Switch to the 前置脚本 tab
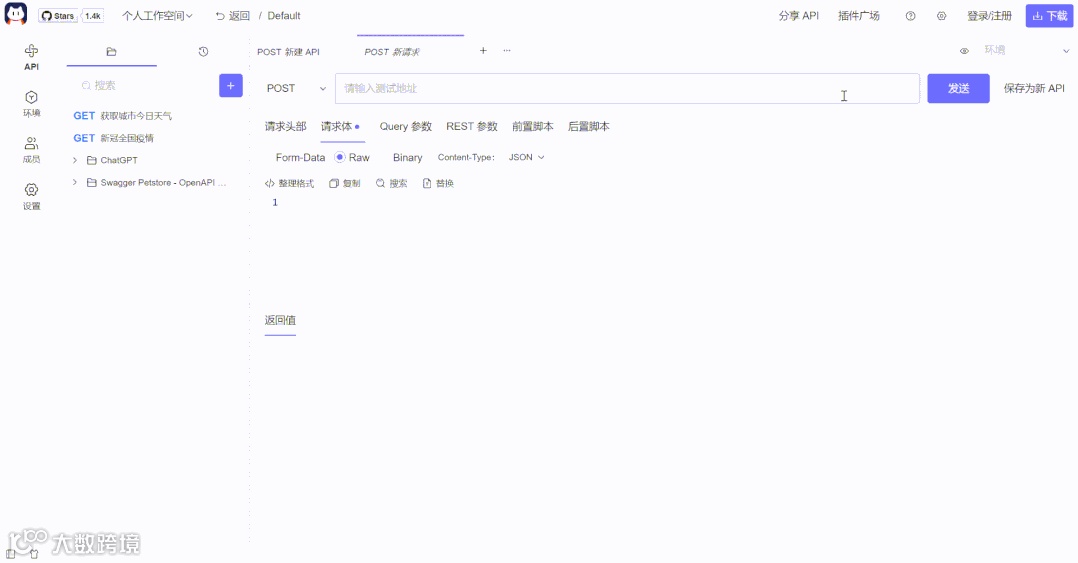 pos(533,126)
